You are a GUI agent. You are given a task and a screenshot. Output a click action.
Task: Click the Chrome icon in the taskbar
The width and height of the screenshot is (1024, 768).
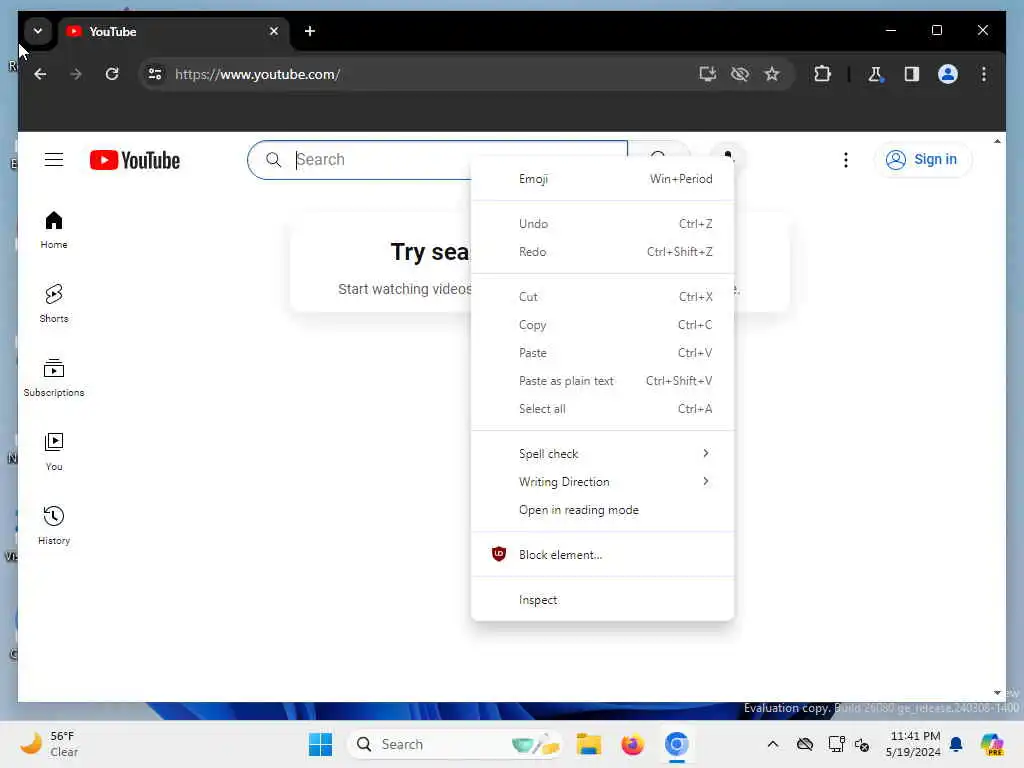click(677, 744)
